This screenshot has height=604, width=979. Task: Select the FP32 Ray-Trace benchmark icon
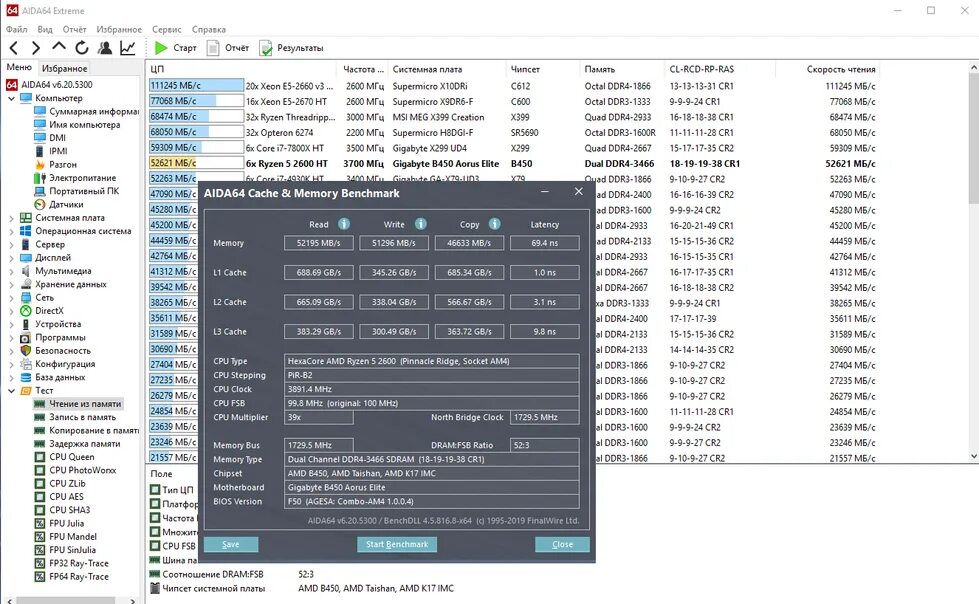[40, 563]
